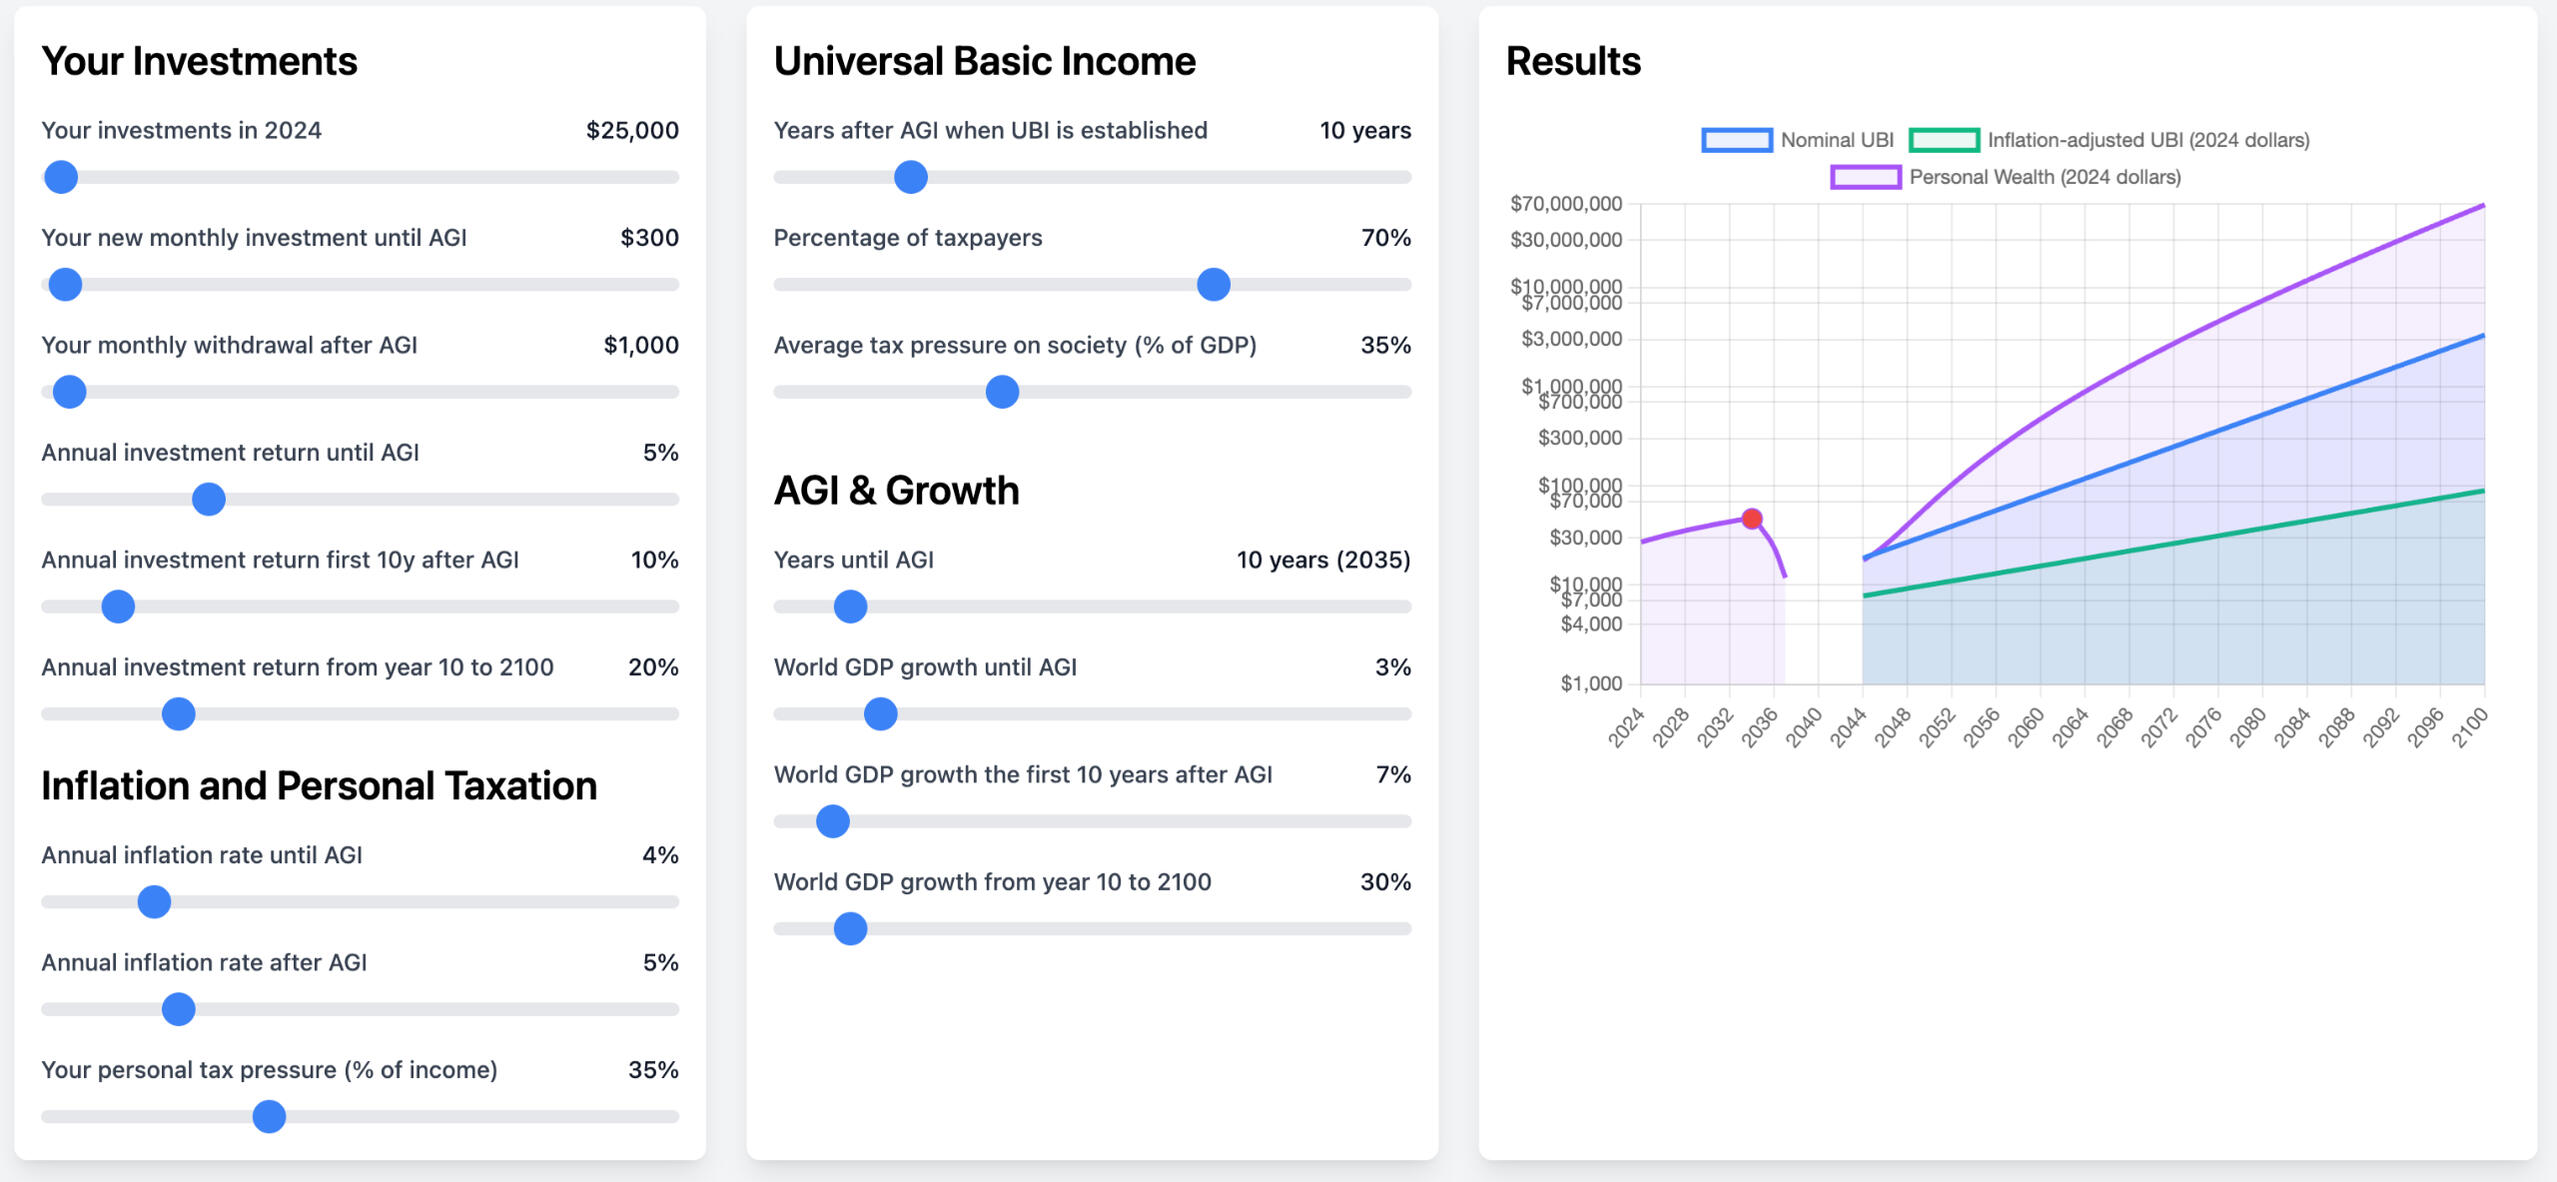Change the investment return from year 10 to 2100
The image size is (2557, 1182).
[178, 713]
